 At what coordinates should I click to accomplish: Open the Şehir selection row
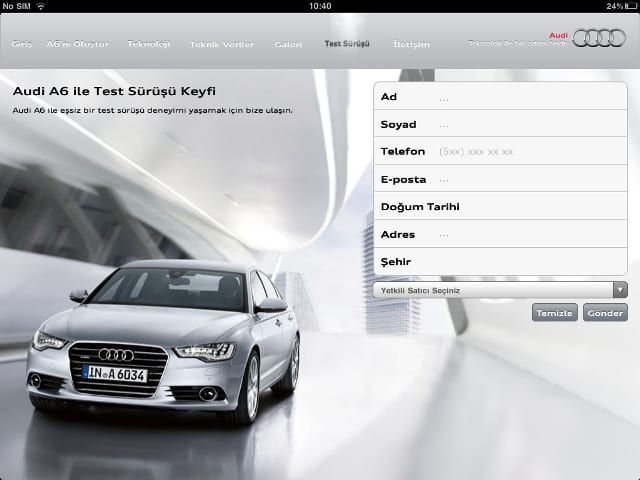pos(500,261)
